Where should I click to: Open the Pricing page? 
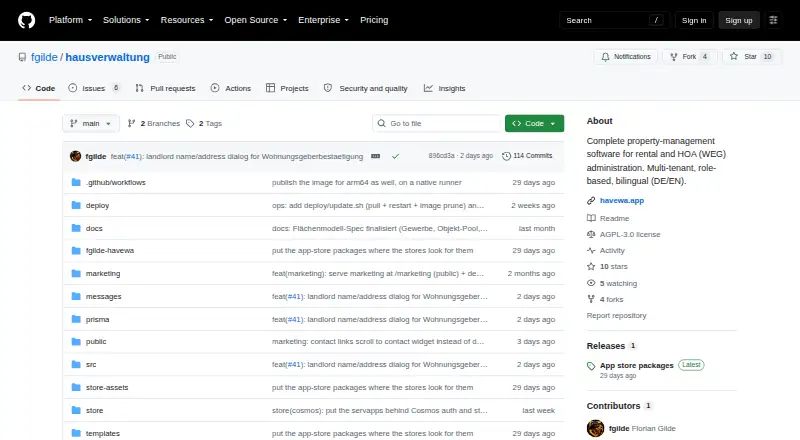(x=374, y=20)
